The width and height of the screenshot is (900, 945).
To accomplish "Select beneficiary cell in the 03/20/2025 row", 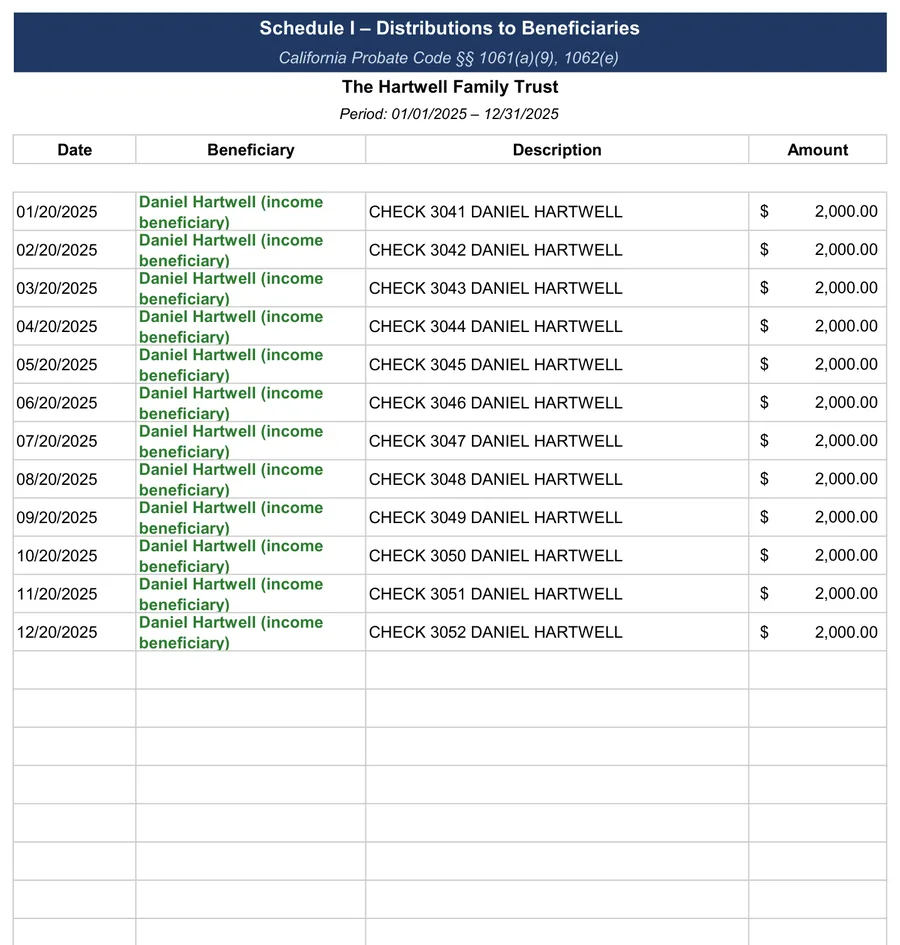I will [x=251, y=288].
